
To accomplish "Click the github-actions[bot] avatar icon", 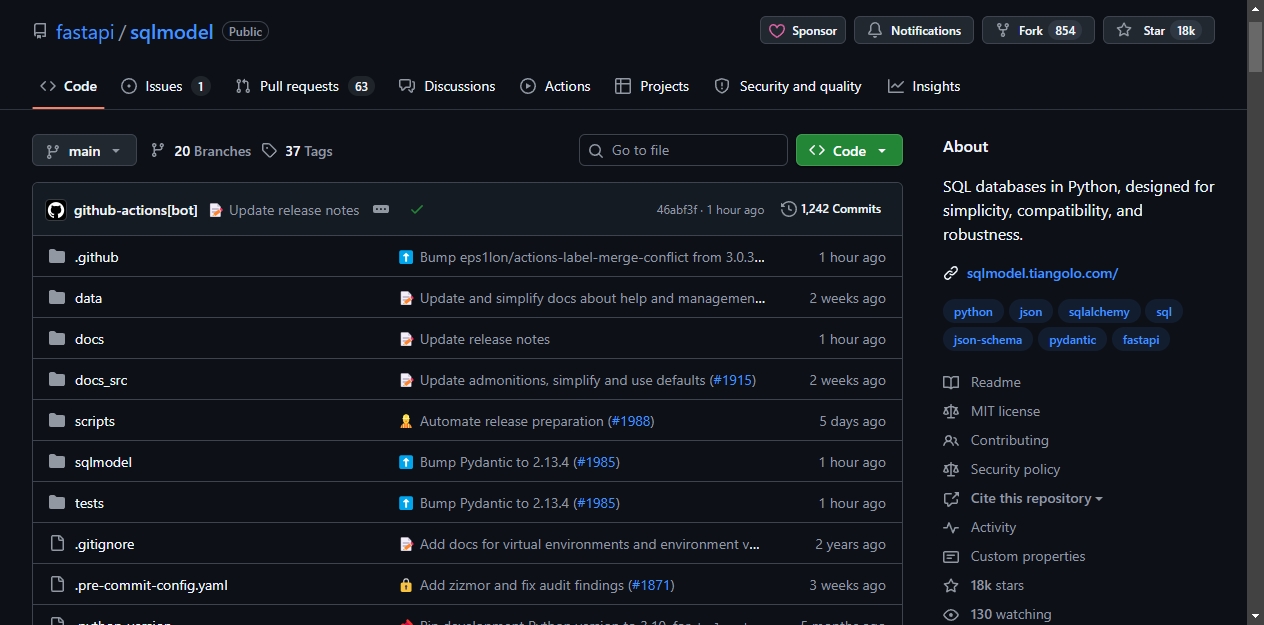I will coord(56,210).
